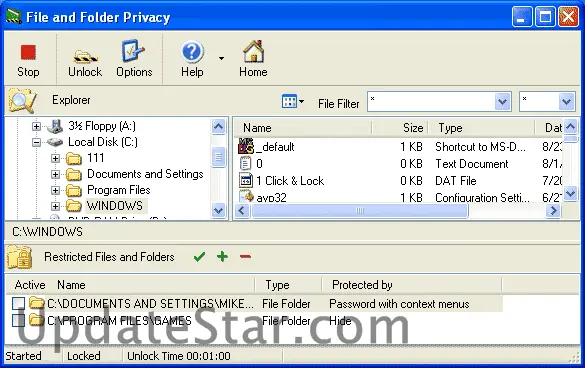
Task: Expand the Program Files folder node
Action: coord(55,190)
